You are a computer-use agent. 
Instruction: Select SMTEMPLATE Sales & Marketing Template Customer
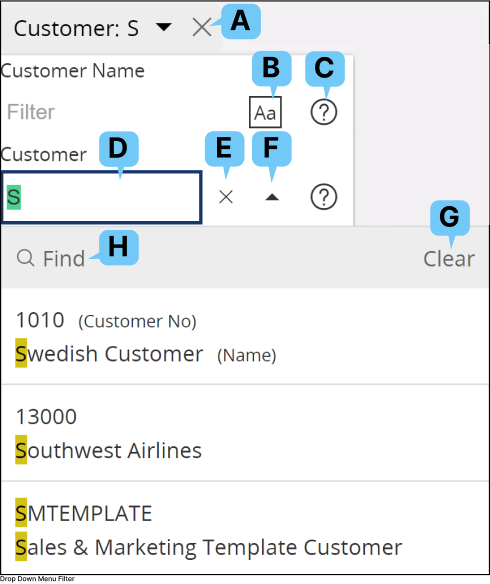[x=245, y=529]
